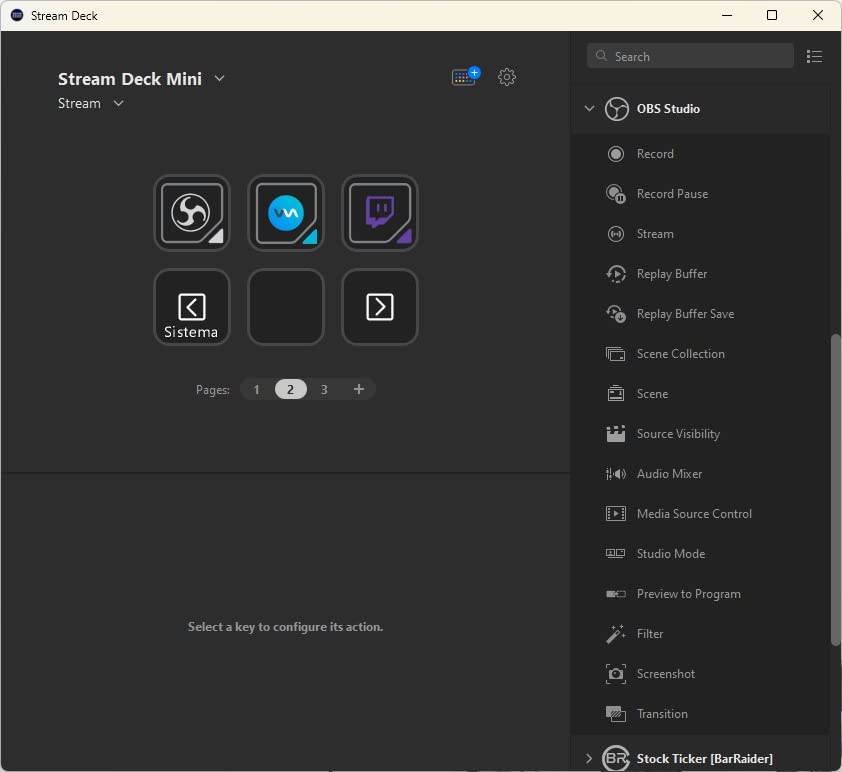Select the Voicemod folder key
The width and height of the screenshot is (842, 772).
pos(286,213)
